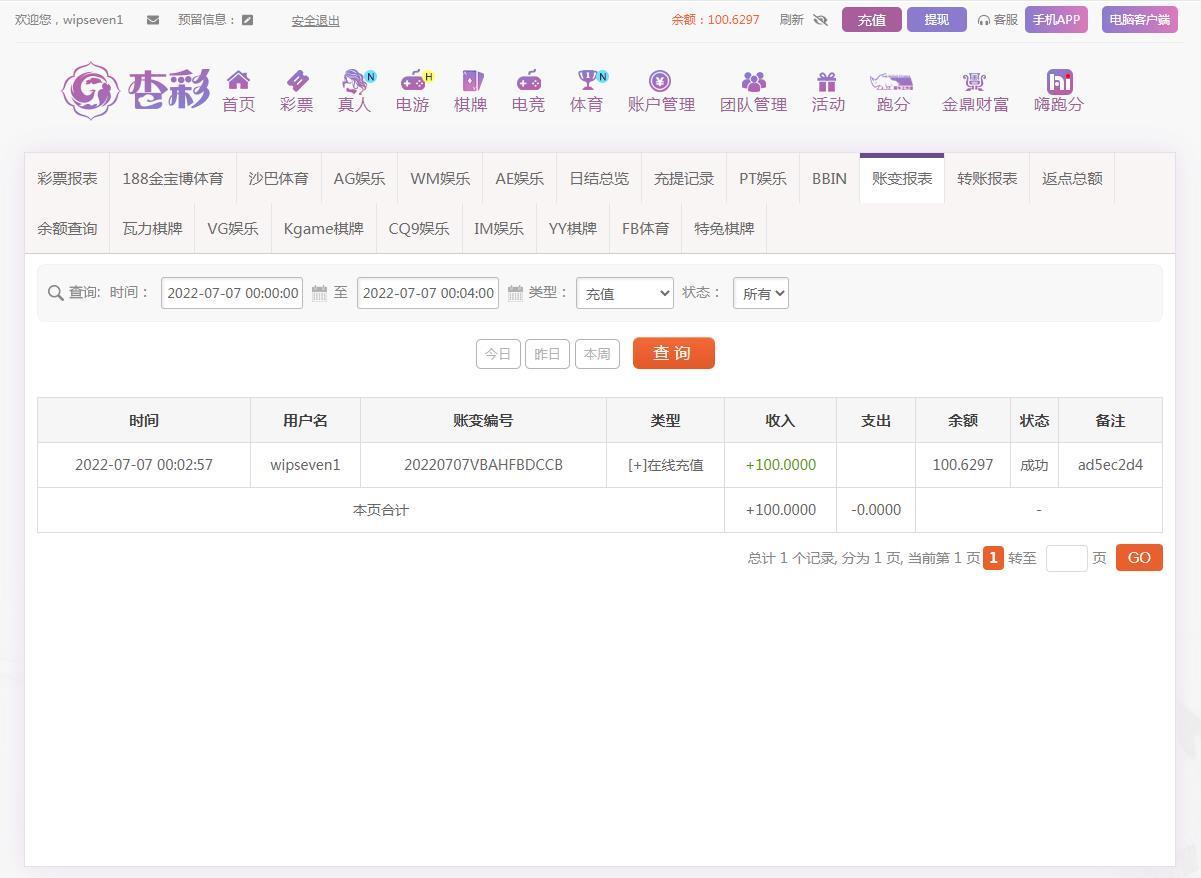The width and height of the screenshot is (1201, 878).
Task: Edit reserved info (预留信息) pencil icon
Action: [x=247, y=20]
